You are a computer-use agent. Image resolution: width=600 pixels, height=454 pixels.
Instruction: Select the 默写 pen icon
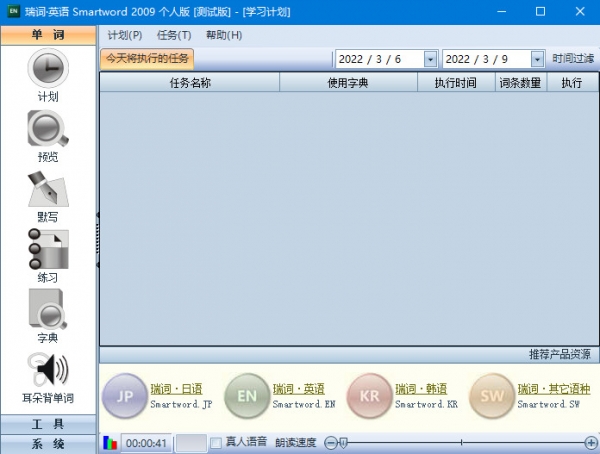[48, 189]
